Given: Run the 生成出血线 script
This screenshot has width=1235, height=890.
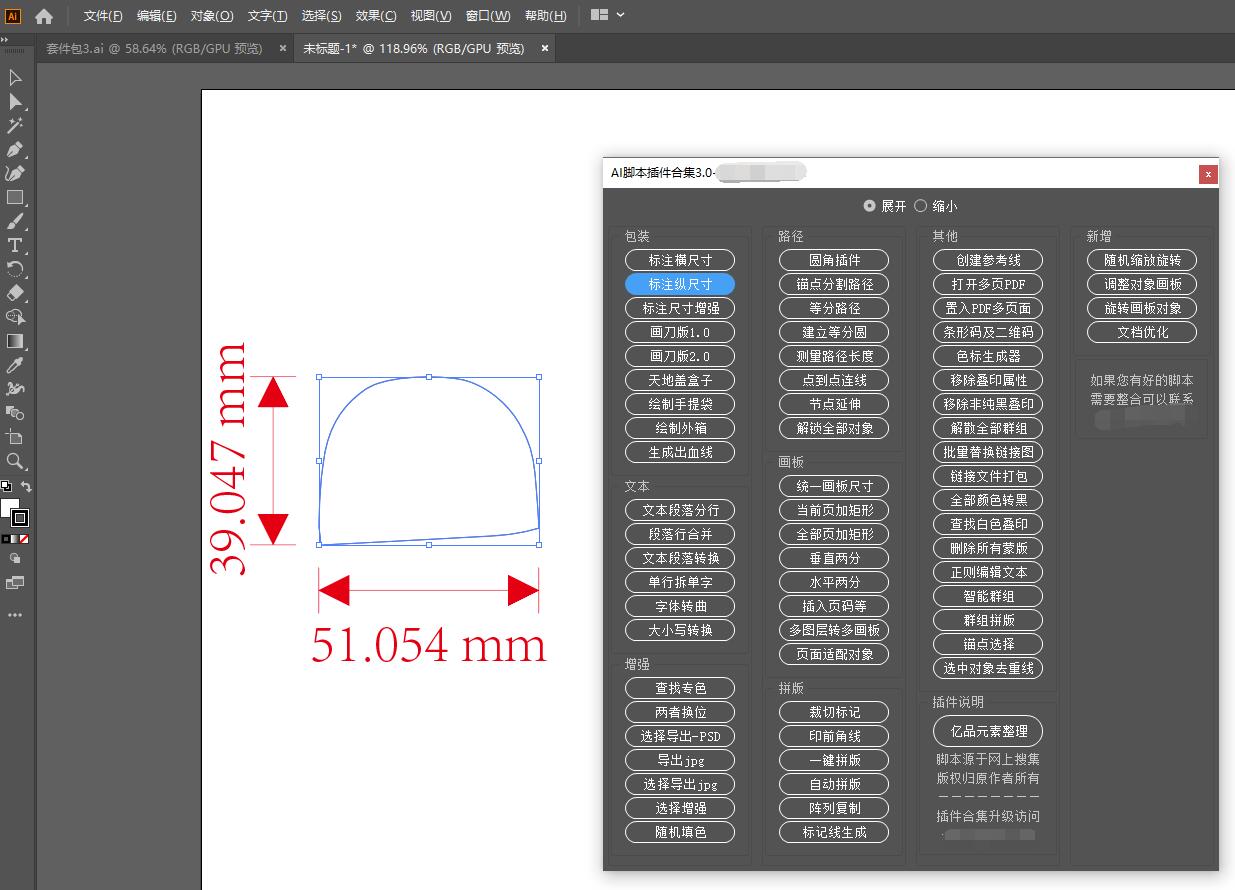Looking at the screenshot, I should pyautogui.click(x=680, y=452).
